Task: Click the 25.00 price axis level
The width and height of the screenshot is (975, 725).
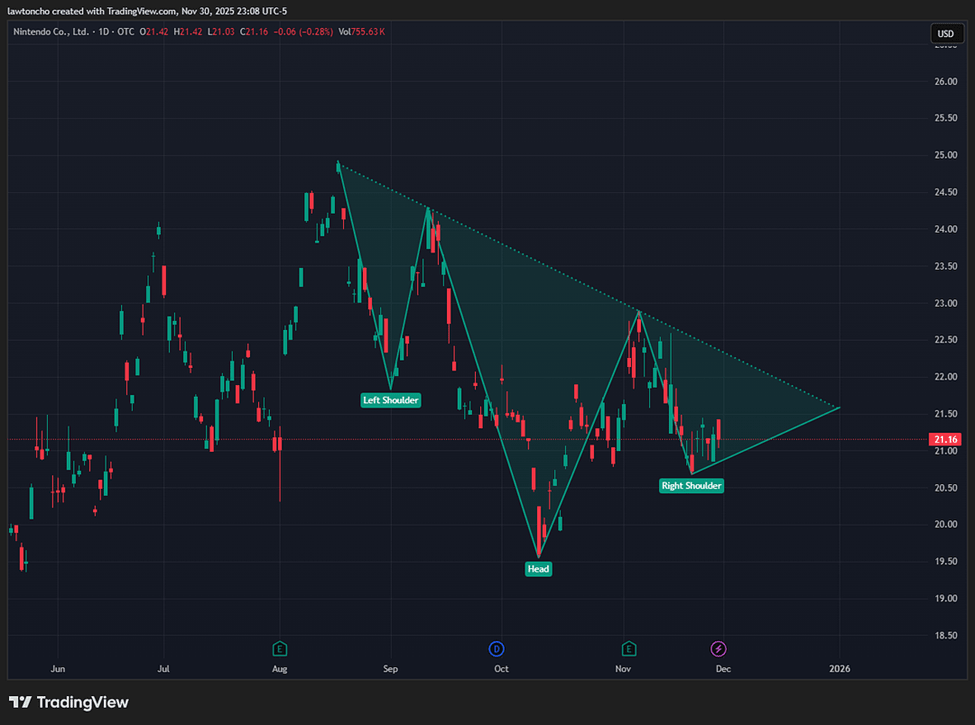Action: (945, 155)
